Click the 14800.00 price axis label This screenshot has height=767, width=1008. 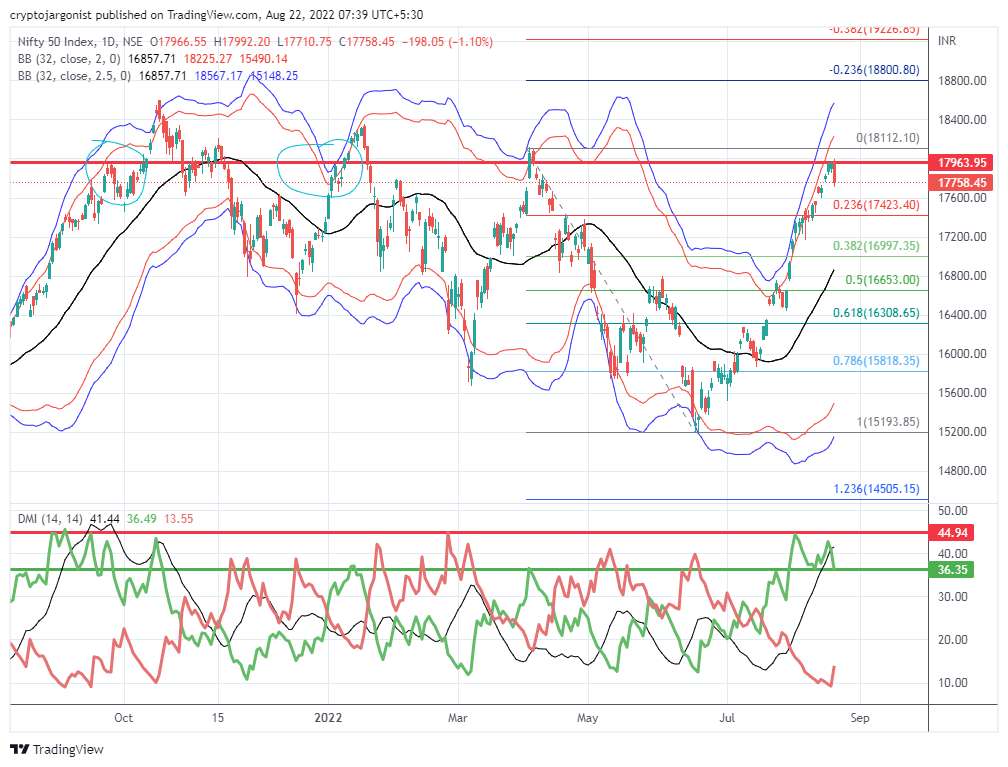point(962,471)
